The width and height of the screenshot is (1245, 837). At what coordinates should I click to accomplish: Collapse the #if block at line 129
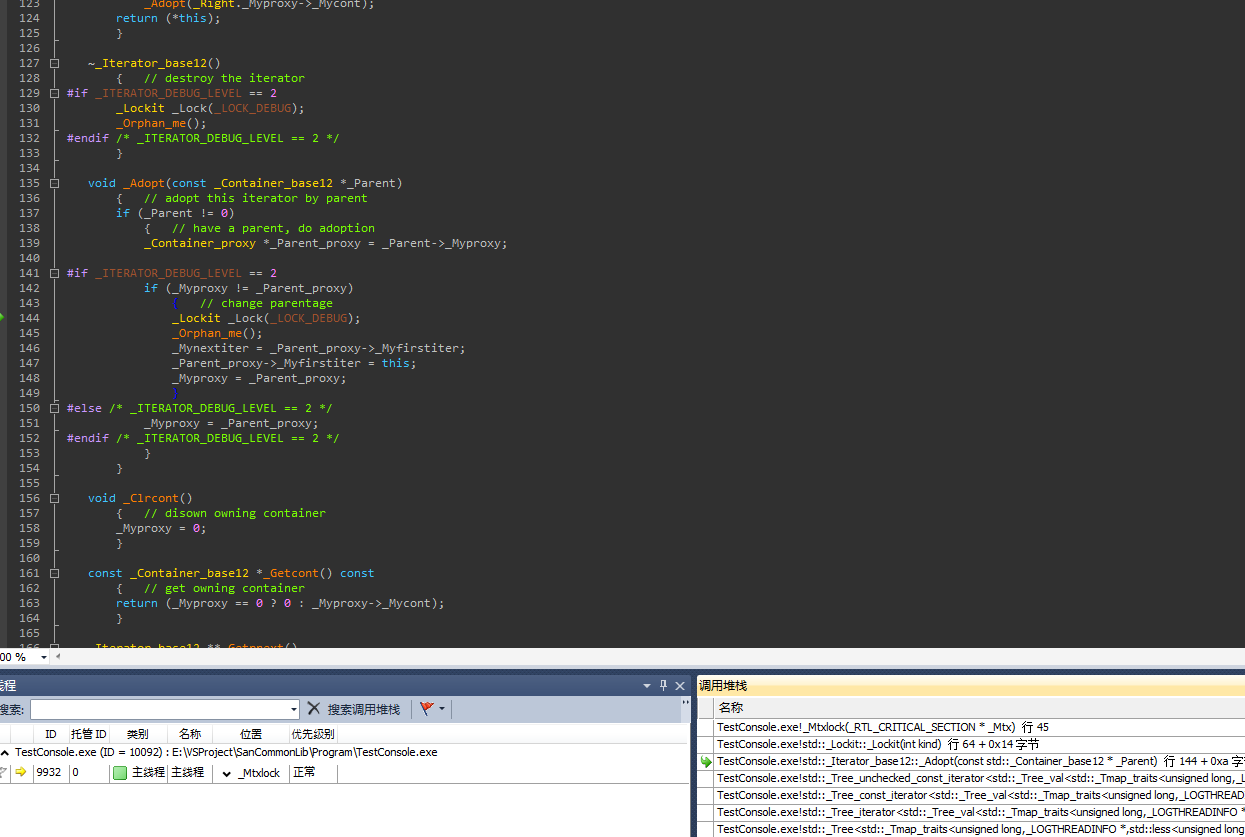pyautogui.click(x=54, y=93)
